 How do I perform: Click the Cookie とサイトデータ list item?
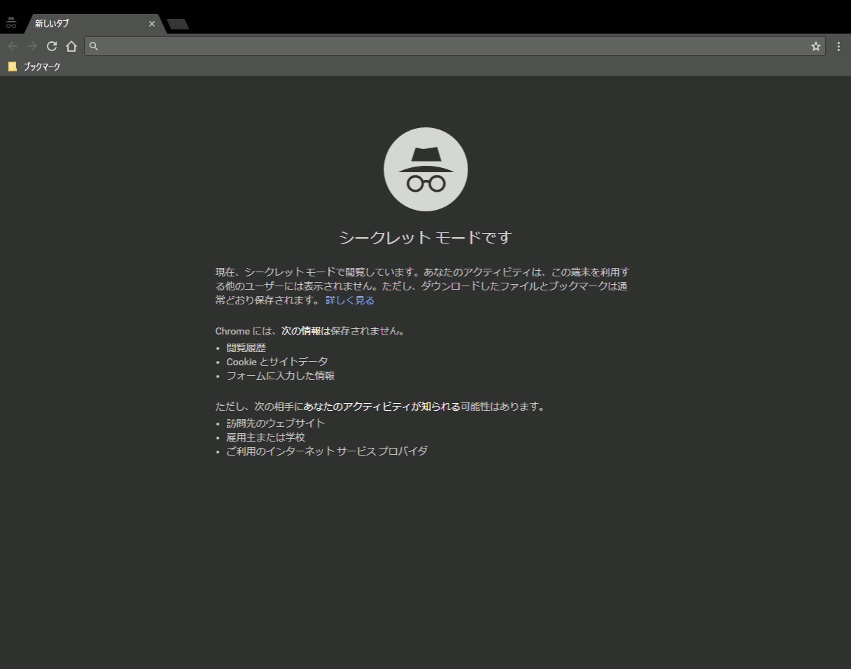277,362
